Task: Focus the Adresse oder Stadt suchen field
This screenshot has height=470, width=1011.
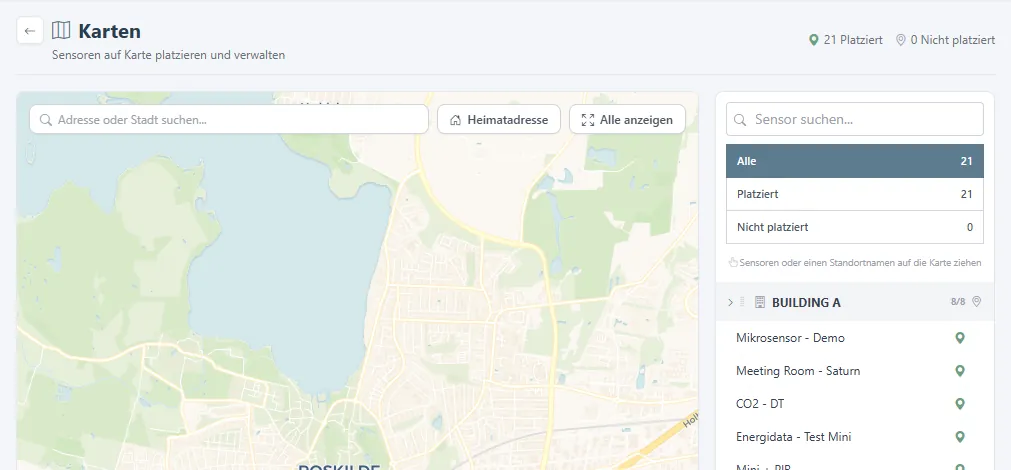Action: pos(229,119)
